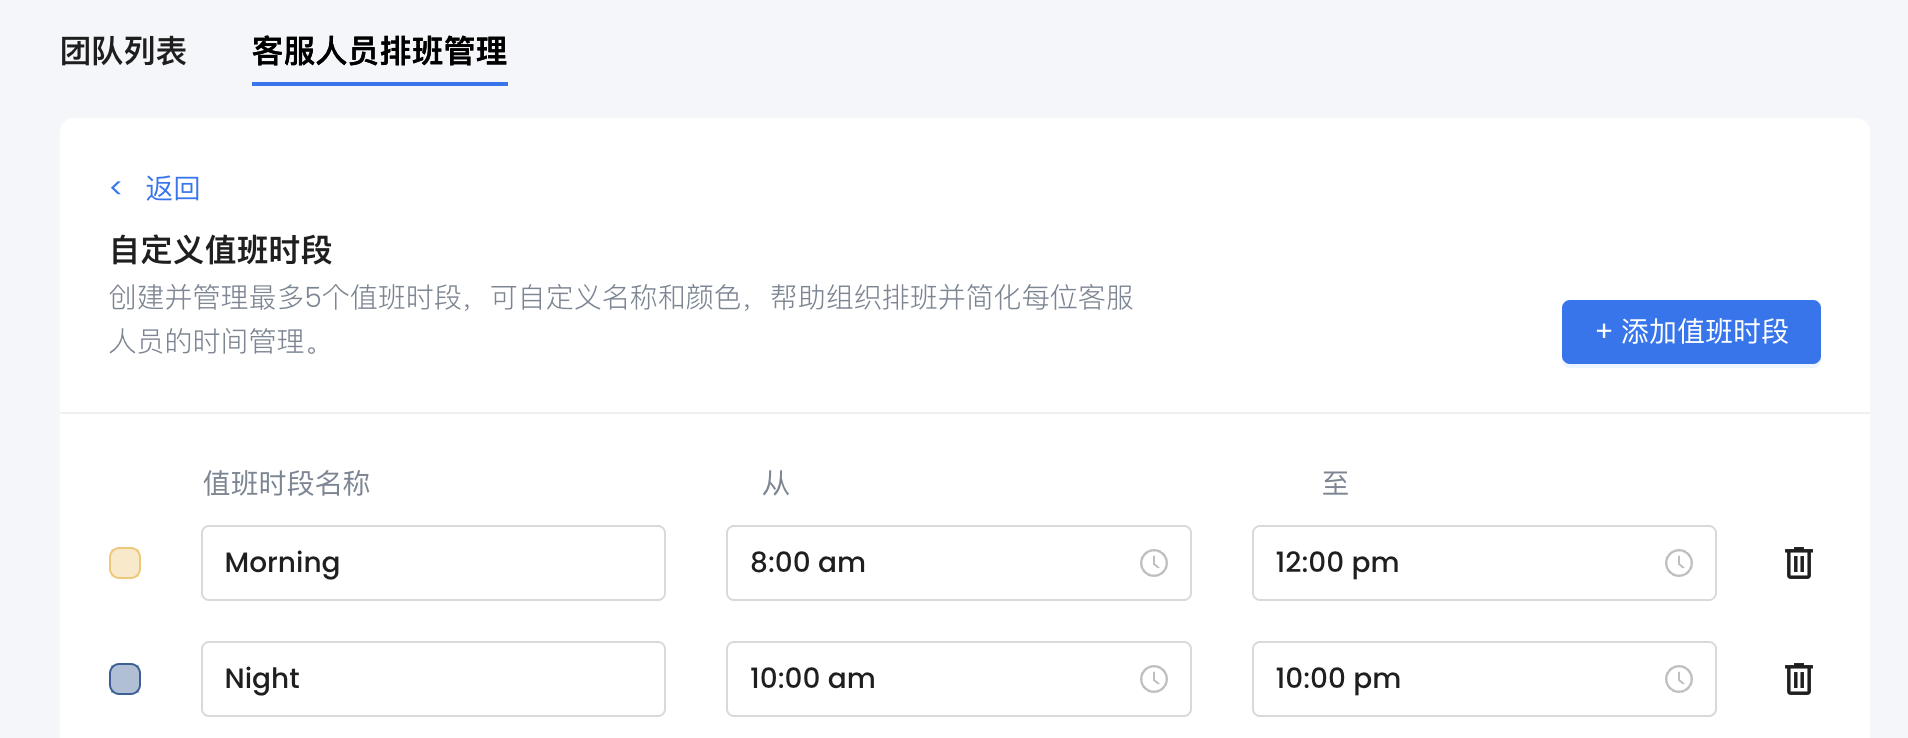Delete the Morning shift with the trash icon

coord(1799,563)
